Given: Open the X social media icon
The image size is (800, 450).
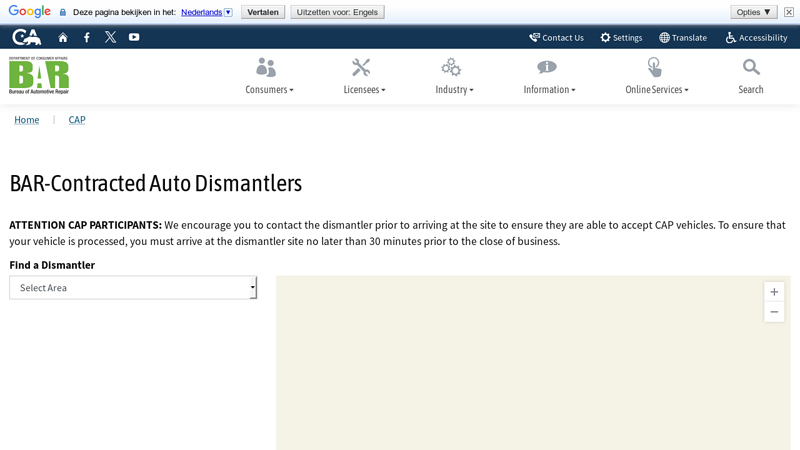Looking at the screenshot, I should coord(110,37).
